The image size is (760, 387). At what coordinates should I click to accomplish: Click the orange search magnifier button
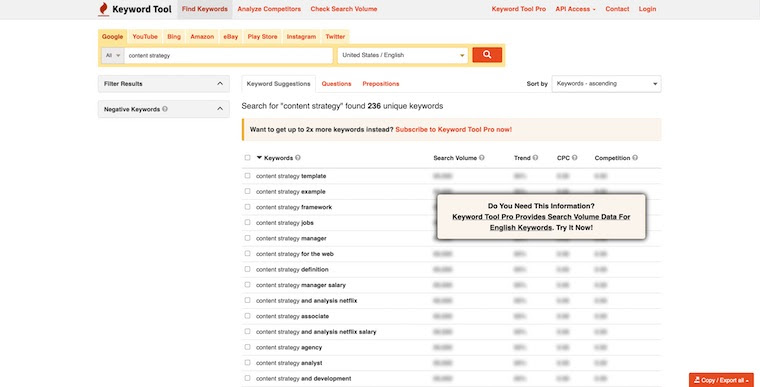point(487,55)
